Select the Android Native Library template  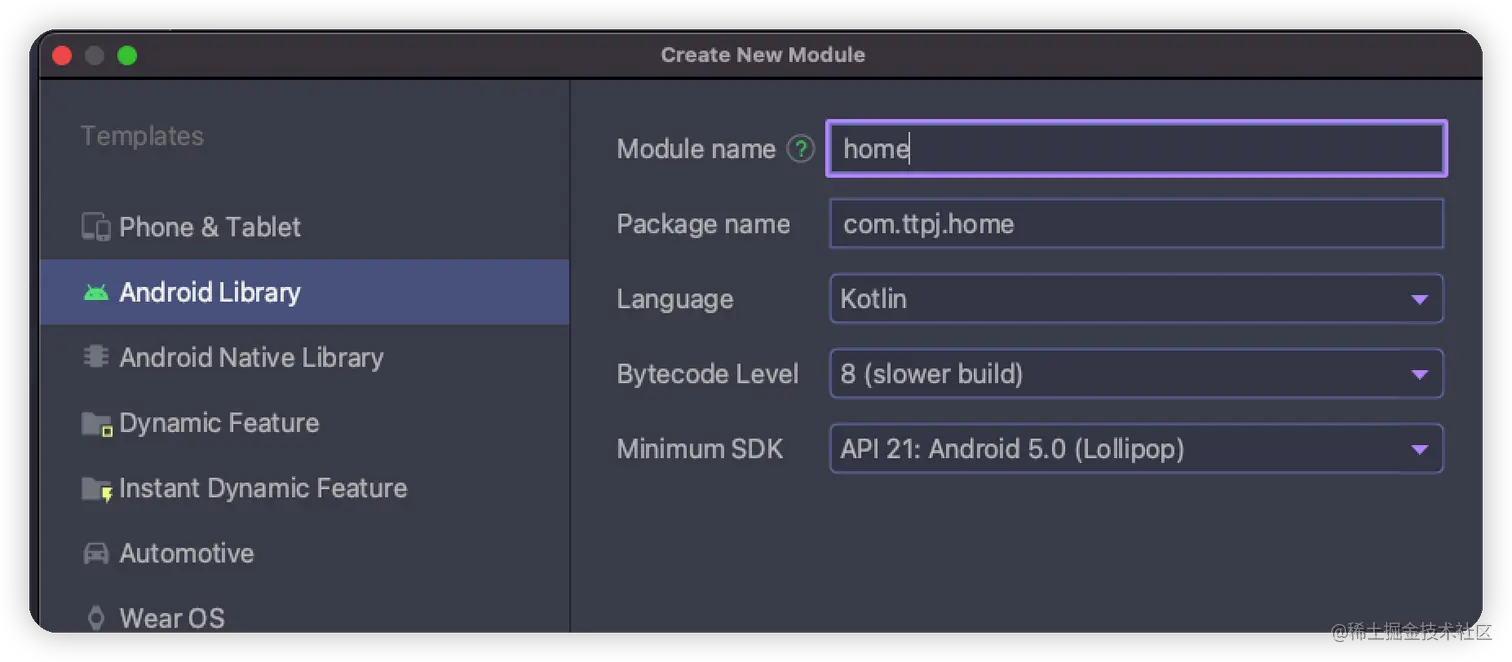(305, 357)
